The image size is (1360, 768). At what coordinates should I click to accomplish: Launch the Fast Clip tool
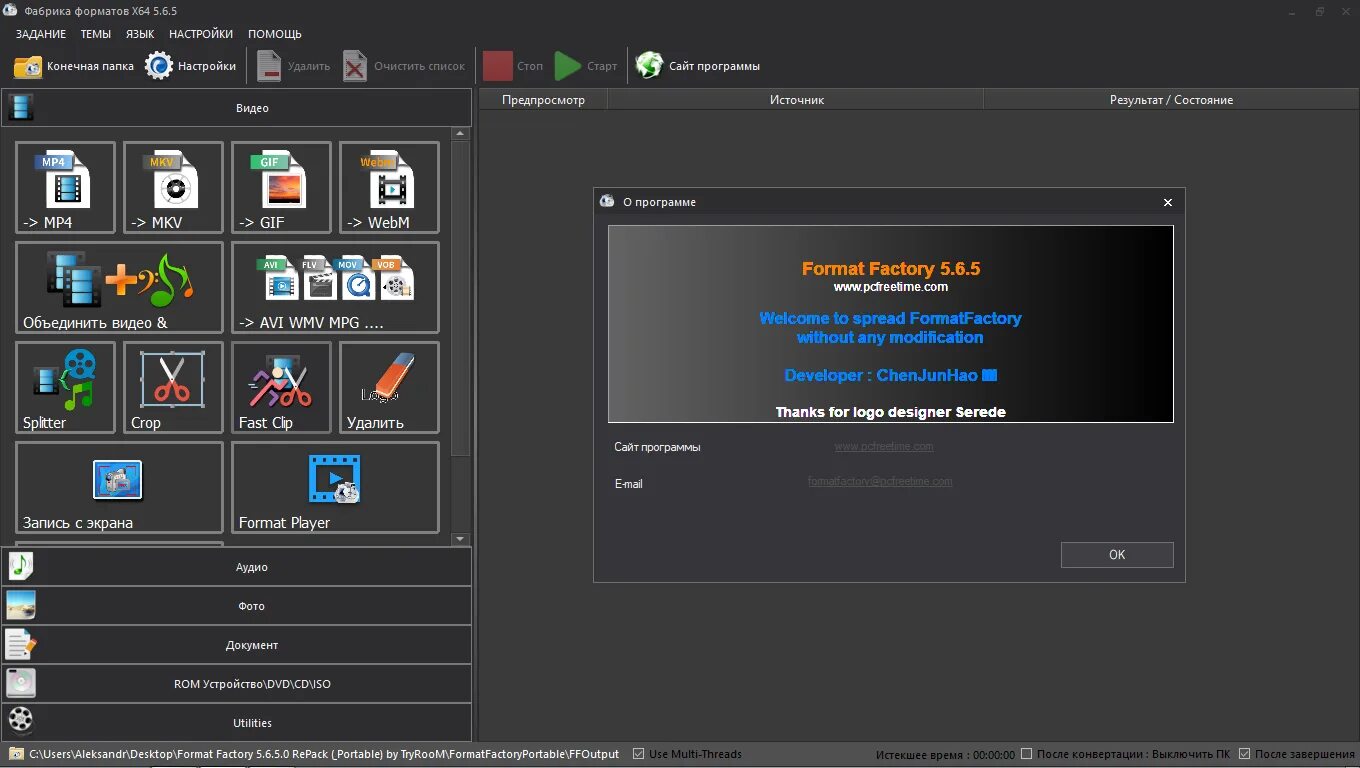pos(281,387)
